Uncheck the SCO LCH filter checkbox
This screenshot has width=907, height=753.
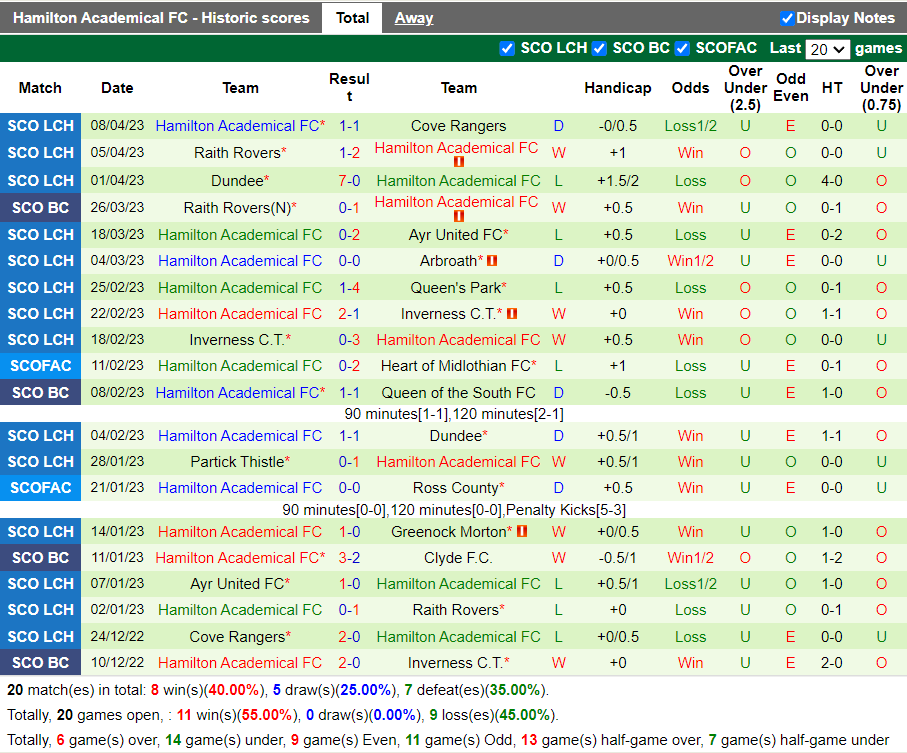[x=508, y=48]
